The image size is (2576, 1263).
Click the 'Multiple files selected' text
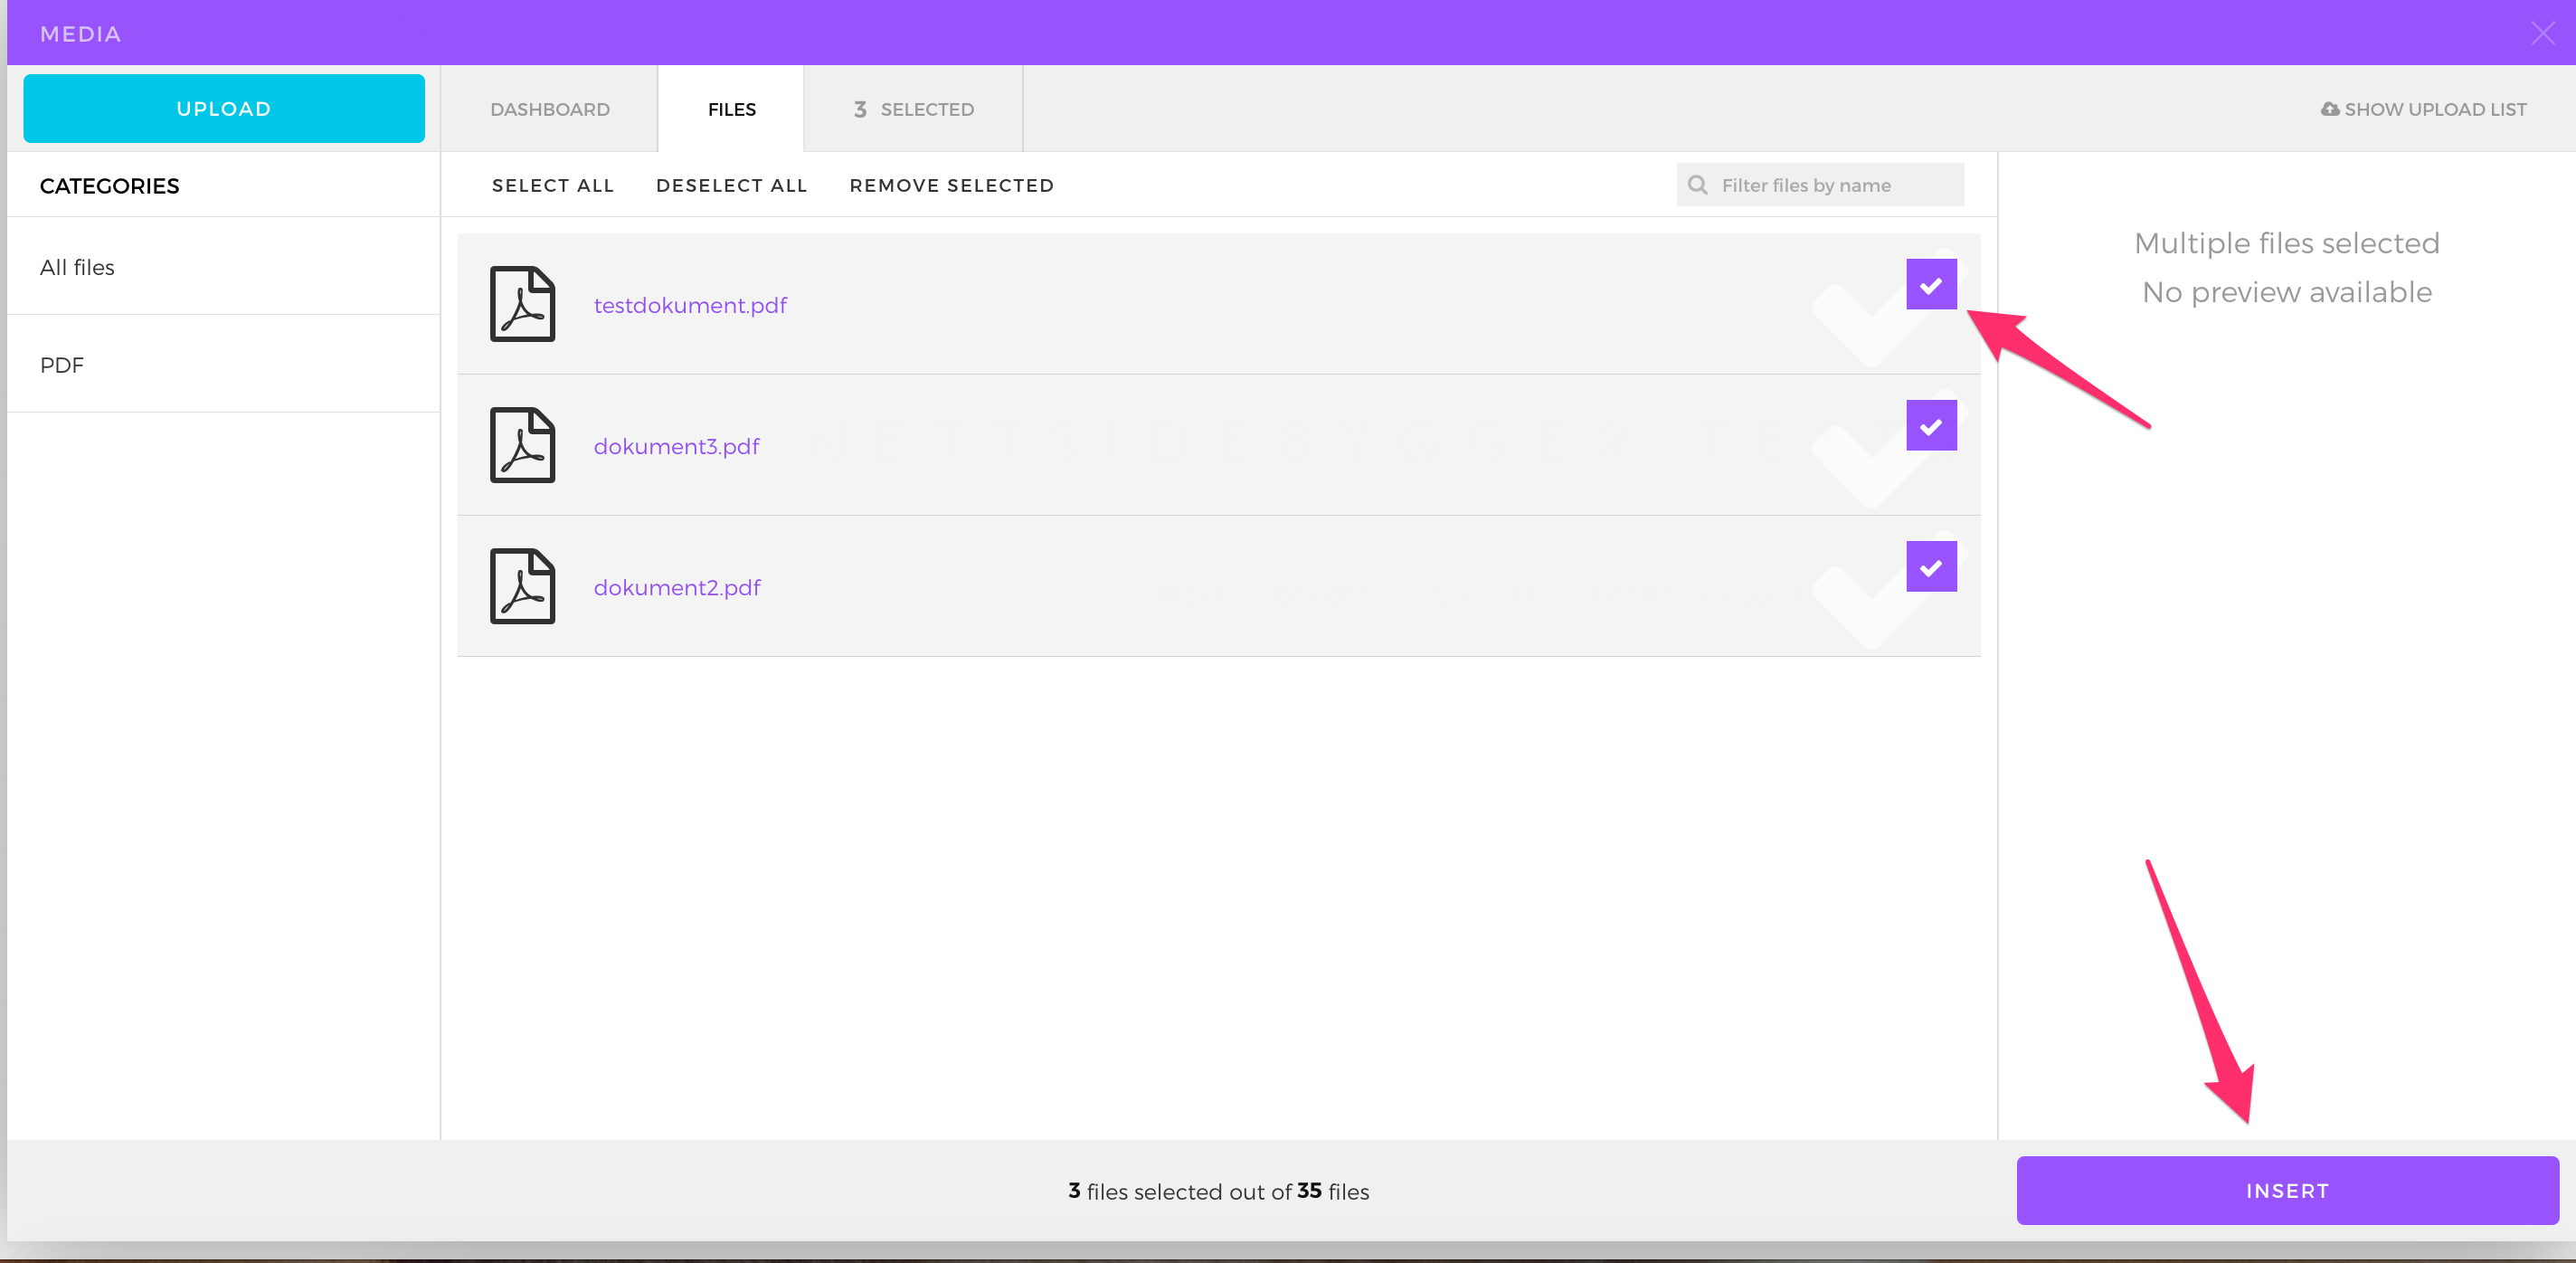pos(2286,243)
